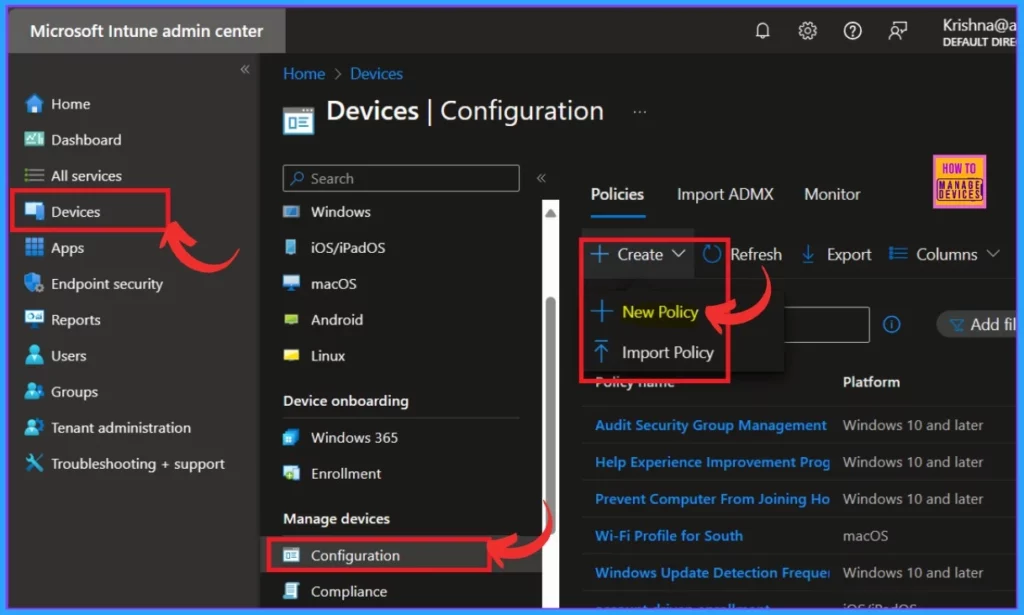Click the Devices breadcrumb link
Image resolution: width=1024 pixels, height=615 pixels.
(376, 74)
